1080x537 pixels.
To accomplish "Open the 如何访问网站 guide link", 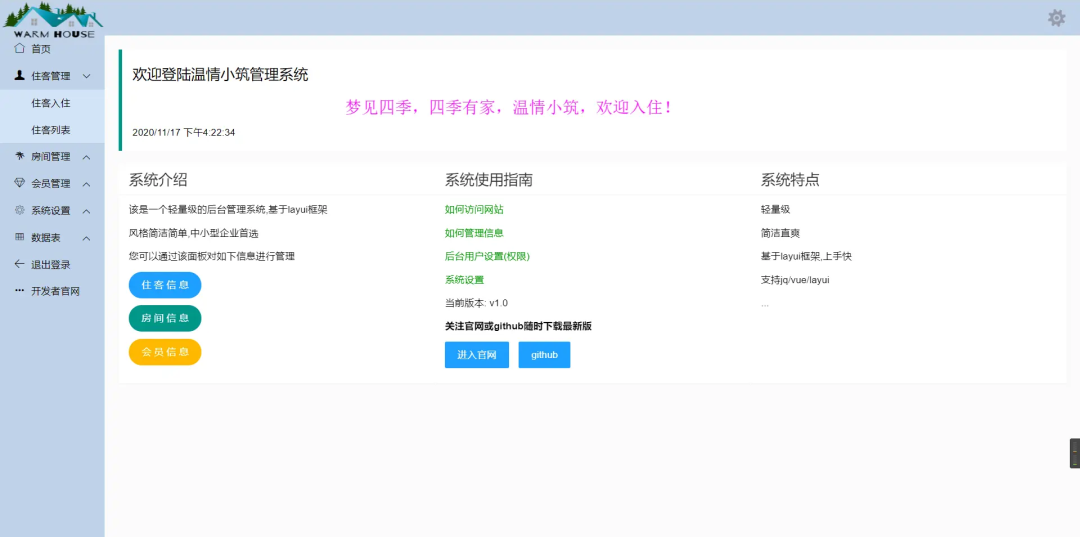I will (474, 210).
